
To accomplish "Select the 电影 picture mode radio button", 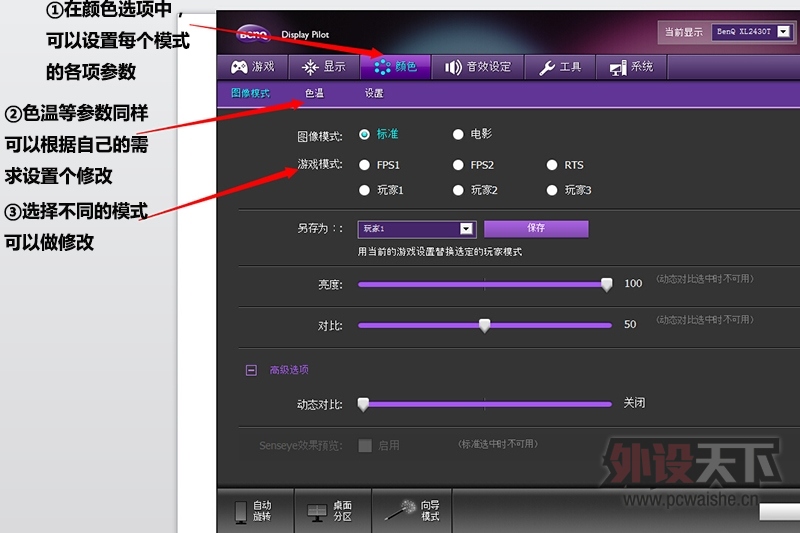I will coord(458,134).
